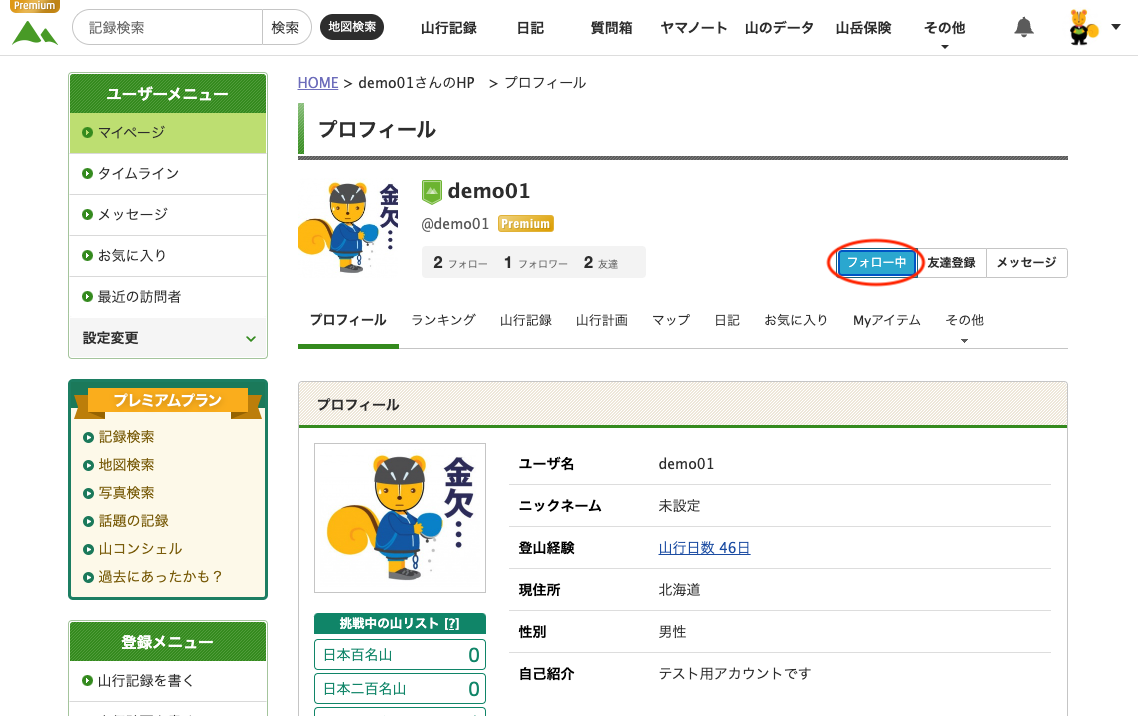
Task: Click the 検索 search button
Action: coord(285,28)
